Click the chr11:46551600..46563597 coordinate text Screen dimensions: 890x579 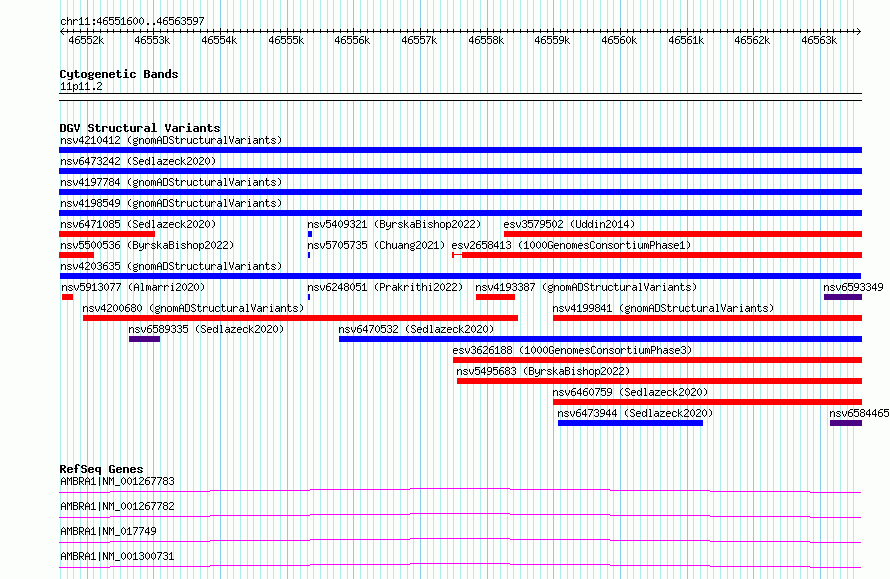[132, 21]
